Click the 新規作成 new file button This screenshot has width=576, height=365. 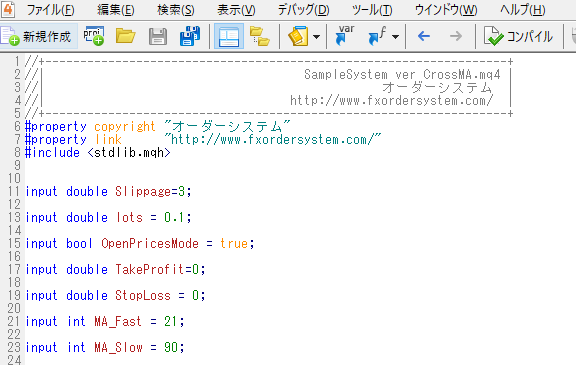39,36
